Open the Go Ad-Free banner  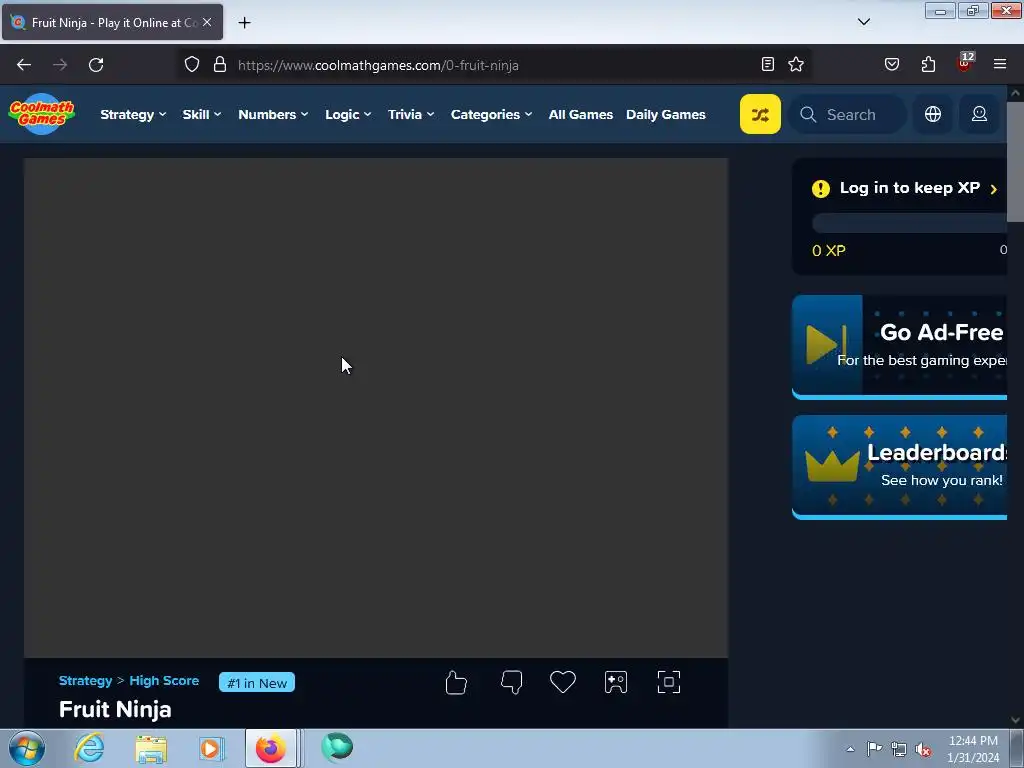tap(899, 346)
